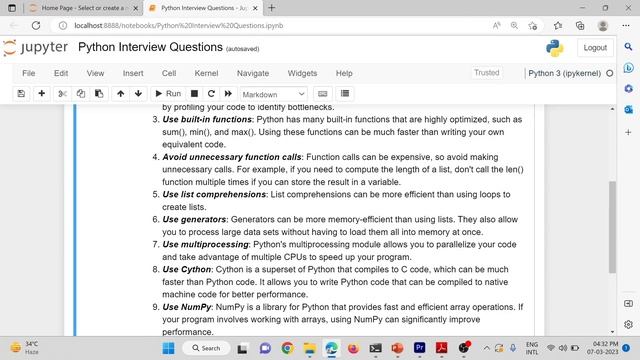The width and height of the screenshot is (640, 360).
Task: Open browser profile avatar
Action: tap(602, 25)
